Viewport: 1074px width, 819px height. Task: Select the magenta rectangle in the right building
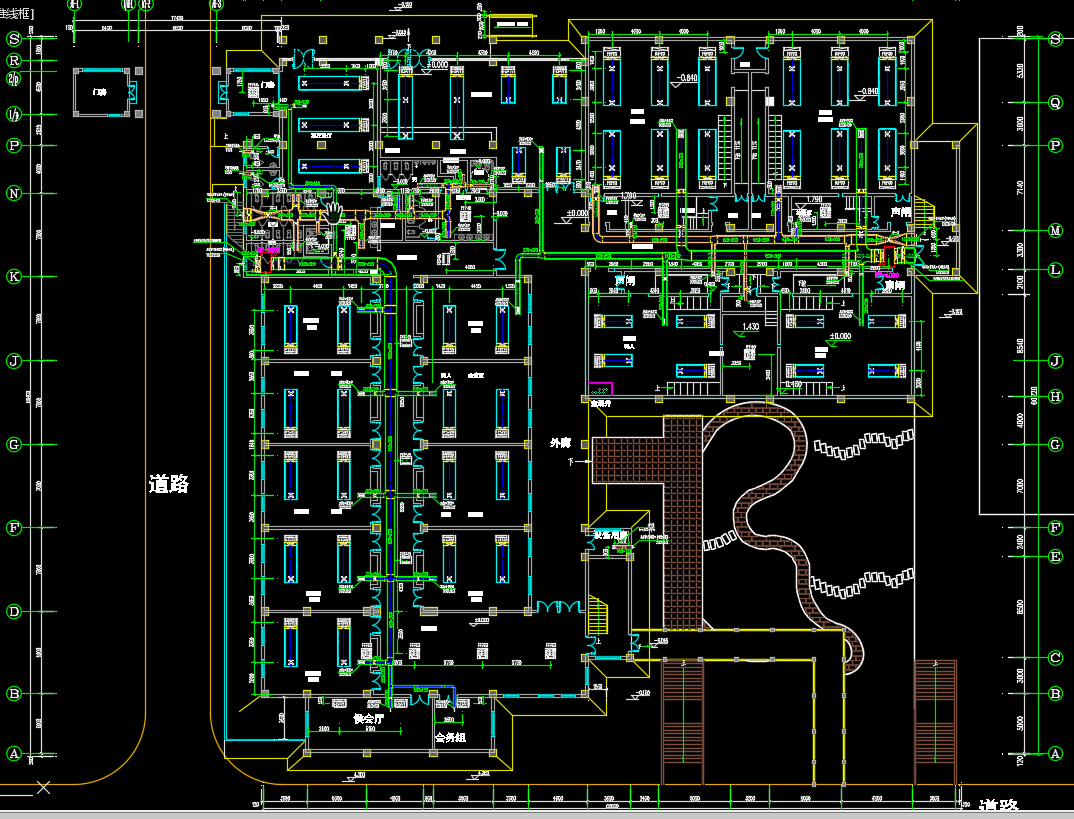[600, 389]
